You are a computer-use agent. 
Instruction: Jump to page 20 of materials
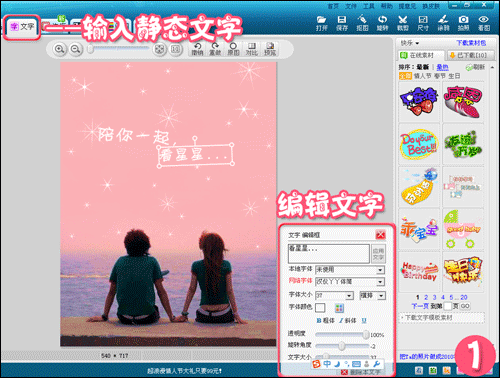coord(463,297)
